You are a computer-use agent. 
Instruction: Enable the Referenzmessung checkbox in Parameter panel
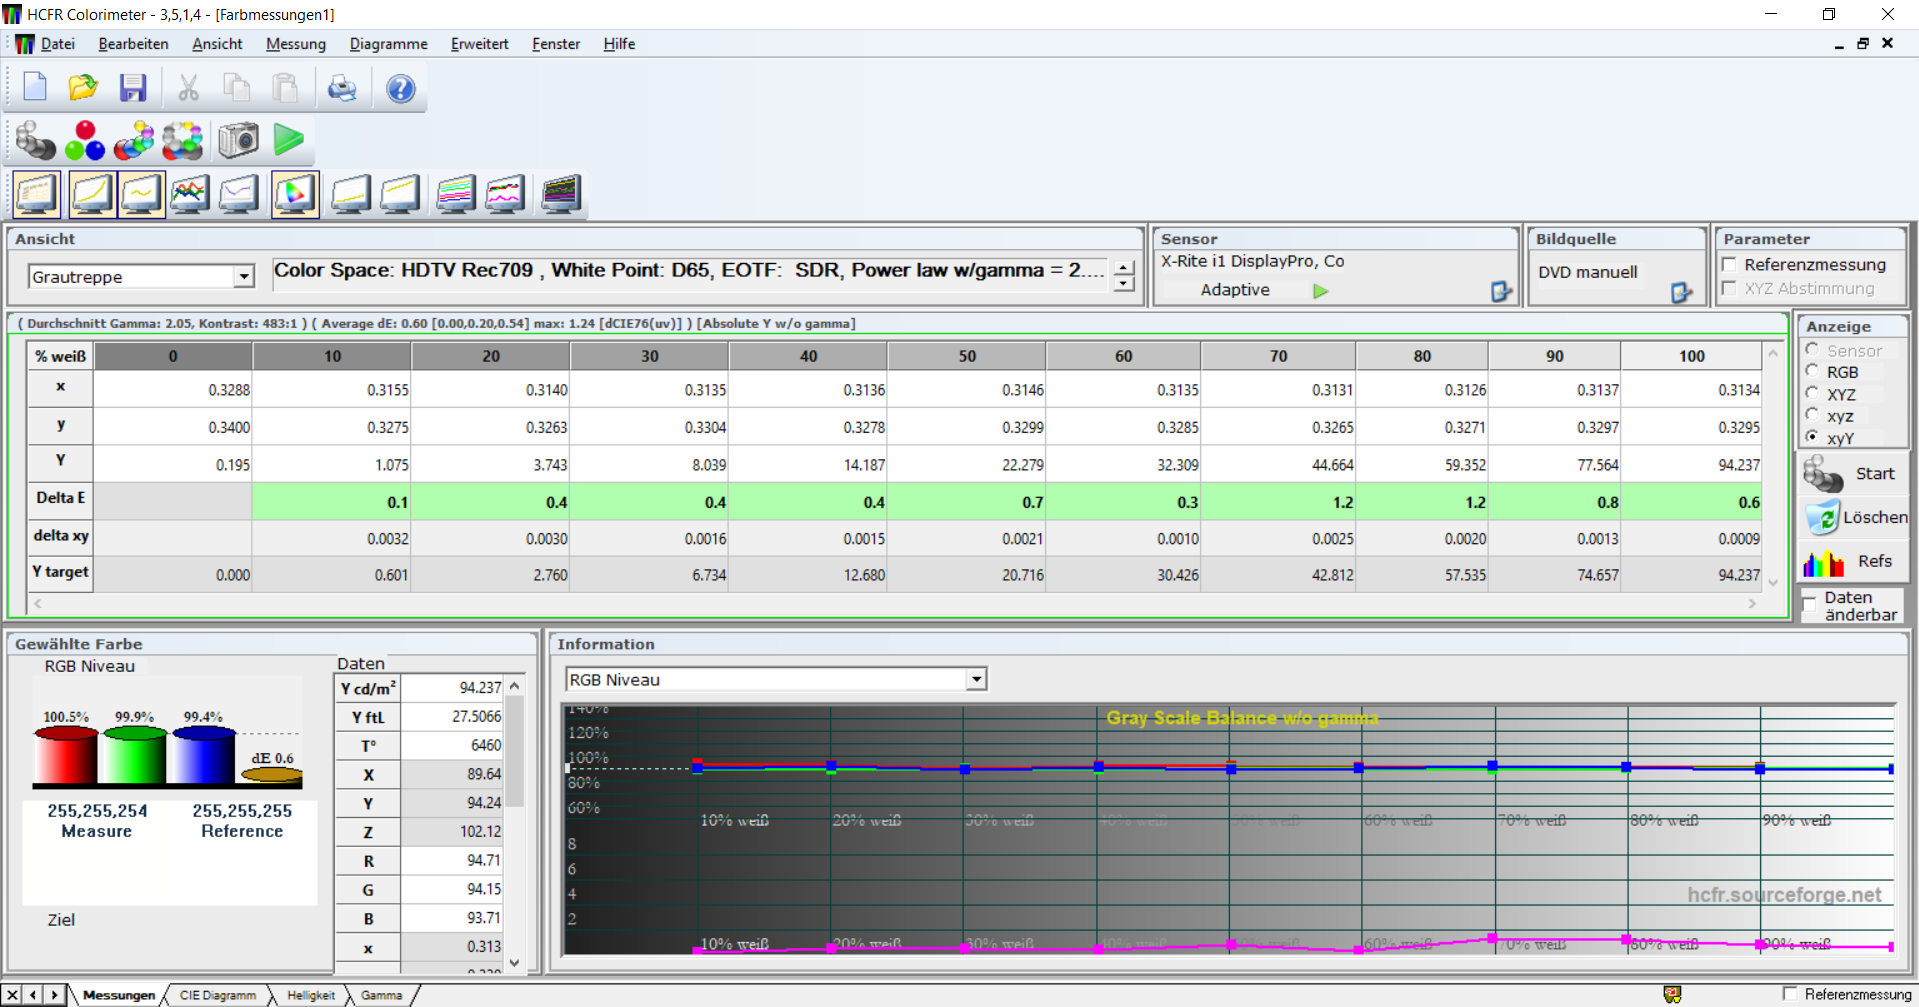(x=1729, y=265)
